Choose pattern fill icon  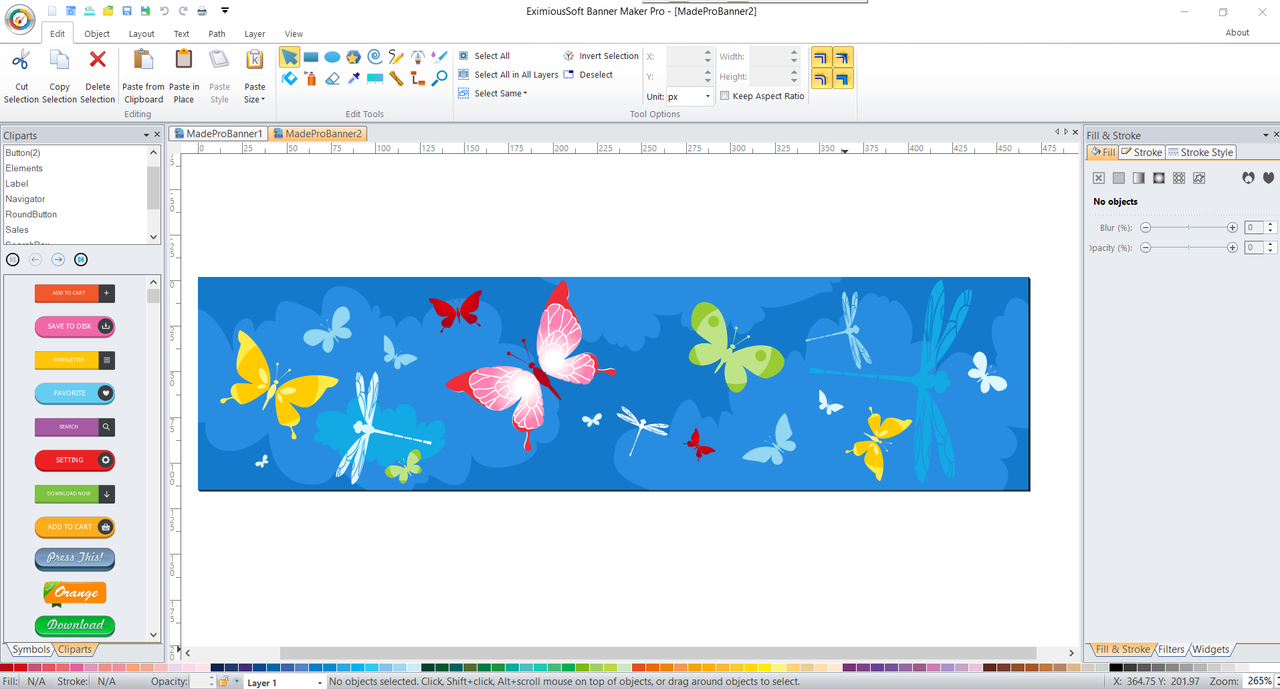(1178, 178)
